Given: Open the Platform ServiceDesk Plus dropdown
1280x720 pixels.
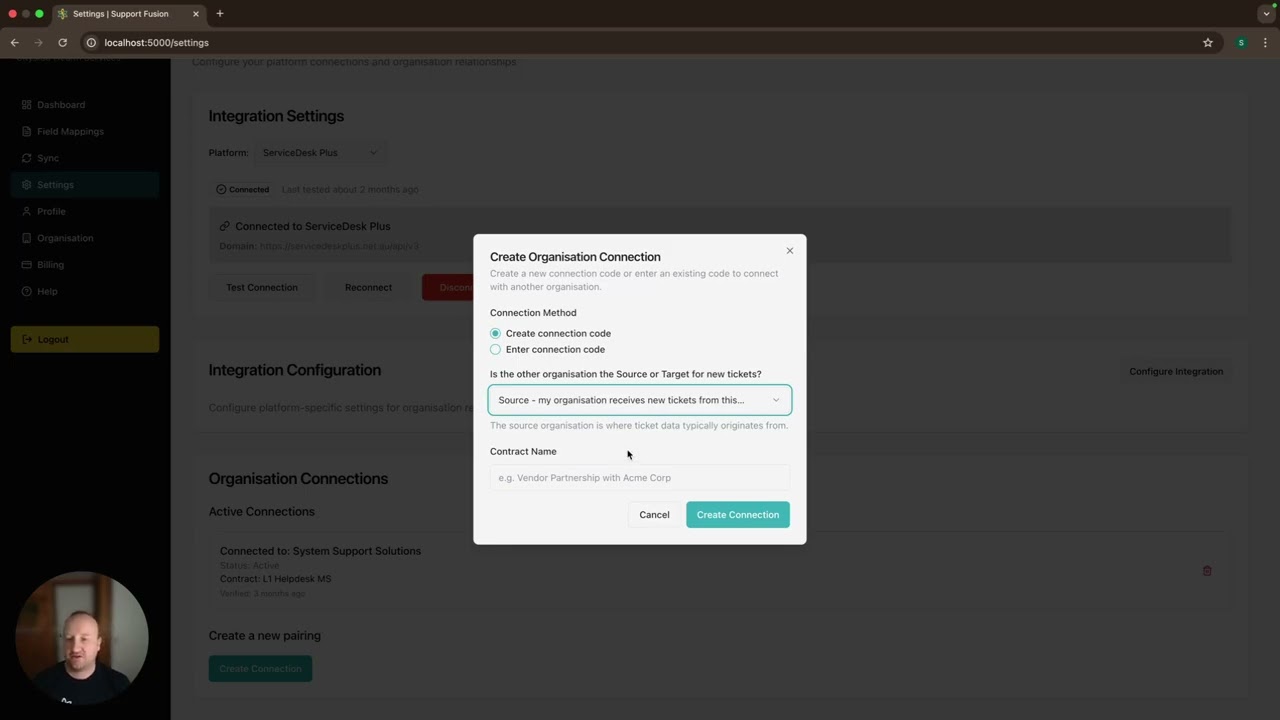Looking at the screenshot, I should coord(319,153).
